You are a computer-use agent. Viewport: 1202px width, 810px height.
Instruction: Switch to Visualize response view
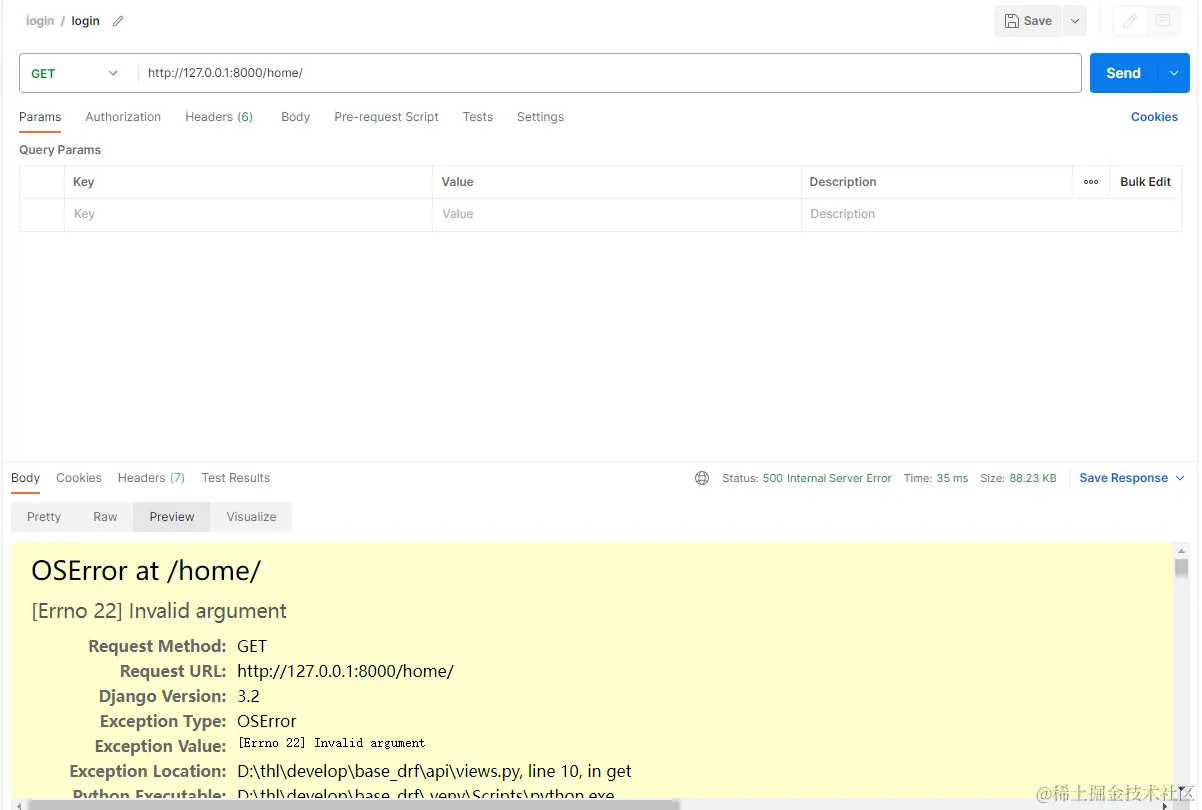pyautogui.click(x=251, y=517)
